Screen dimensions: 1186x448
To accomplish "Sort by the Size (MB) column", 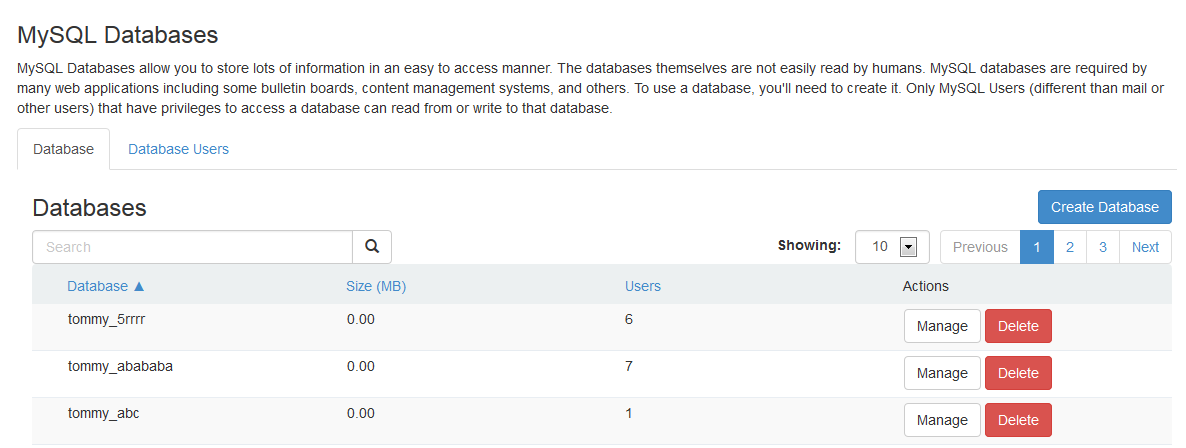I will 377,286.
